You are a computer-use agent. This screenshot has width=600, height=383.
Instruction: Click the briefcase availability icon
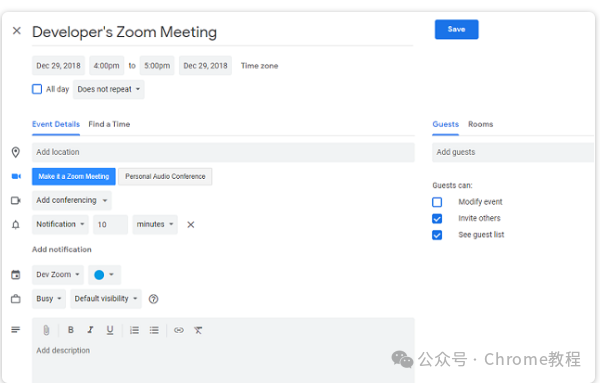(16, 299)
